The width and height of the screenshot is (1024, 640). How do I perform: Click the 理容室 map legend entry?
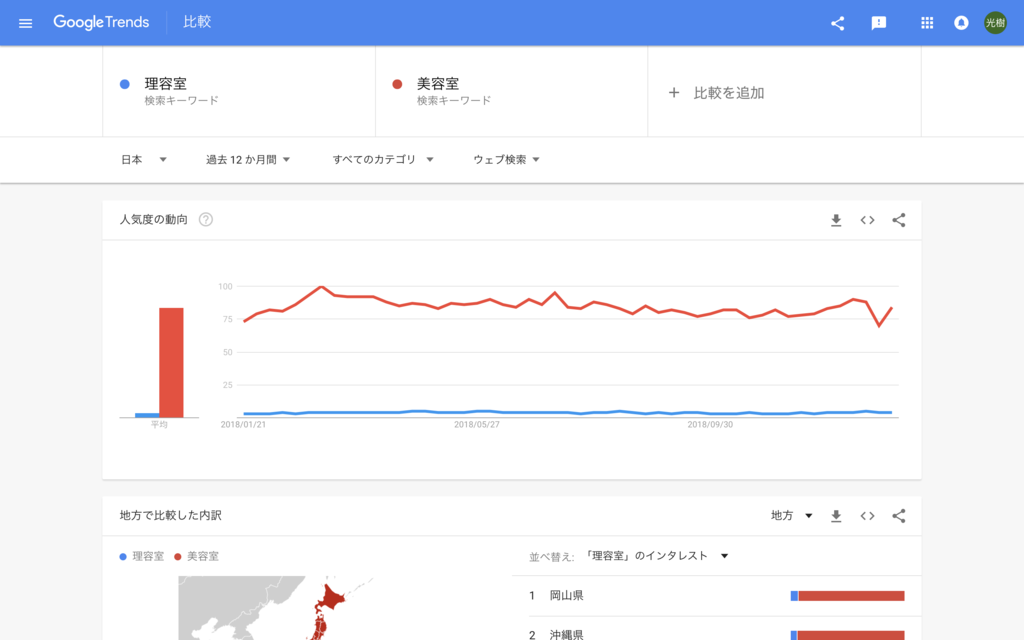(142, 556)
